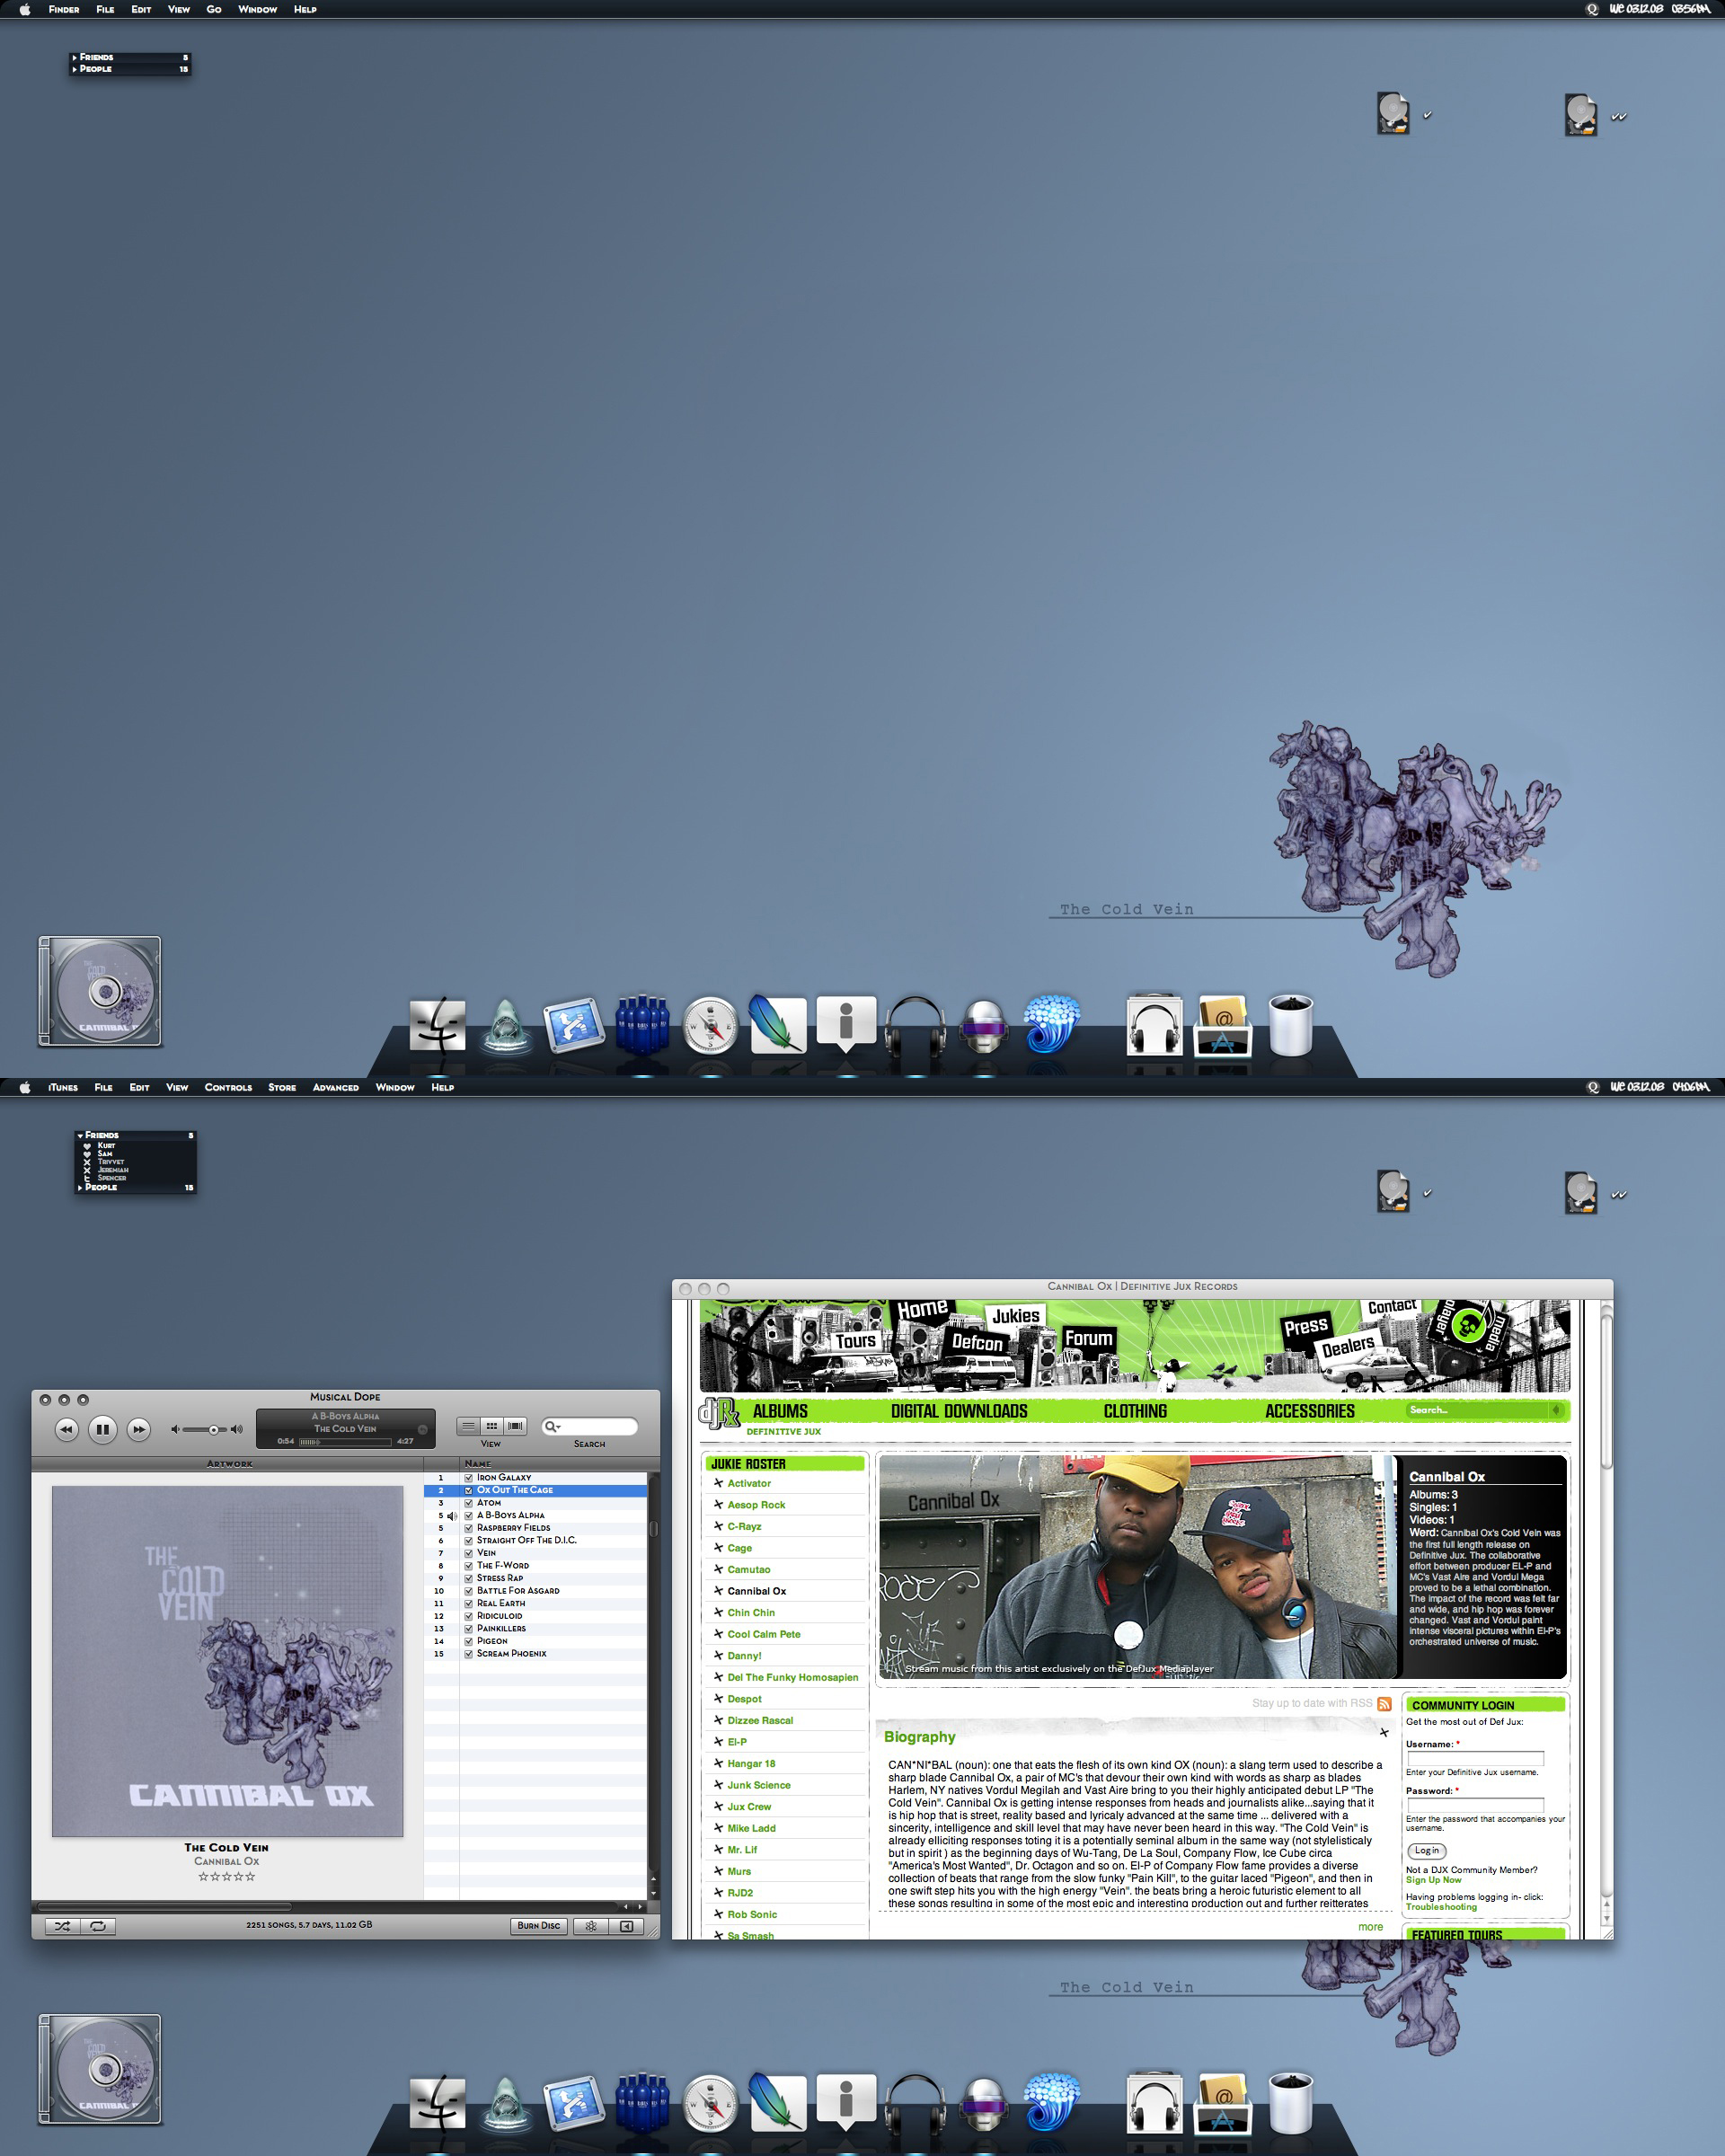The height and width of the screenshot is (2156, 1725).
Task: Click the round arrow button in the iTunes track display
Action: tap(422, 1429)
